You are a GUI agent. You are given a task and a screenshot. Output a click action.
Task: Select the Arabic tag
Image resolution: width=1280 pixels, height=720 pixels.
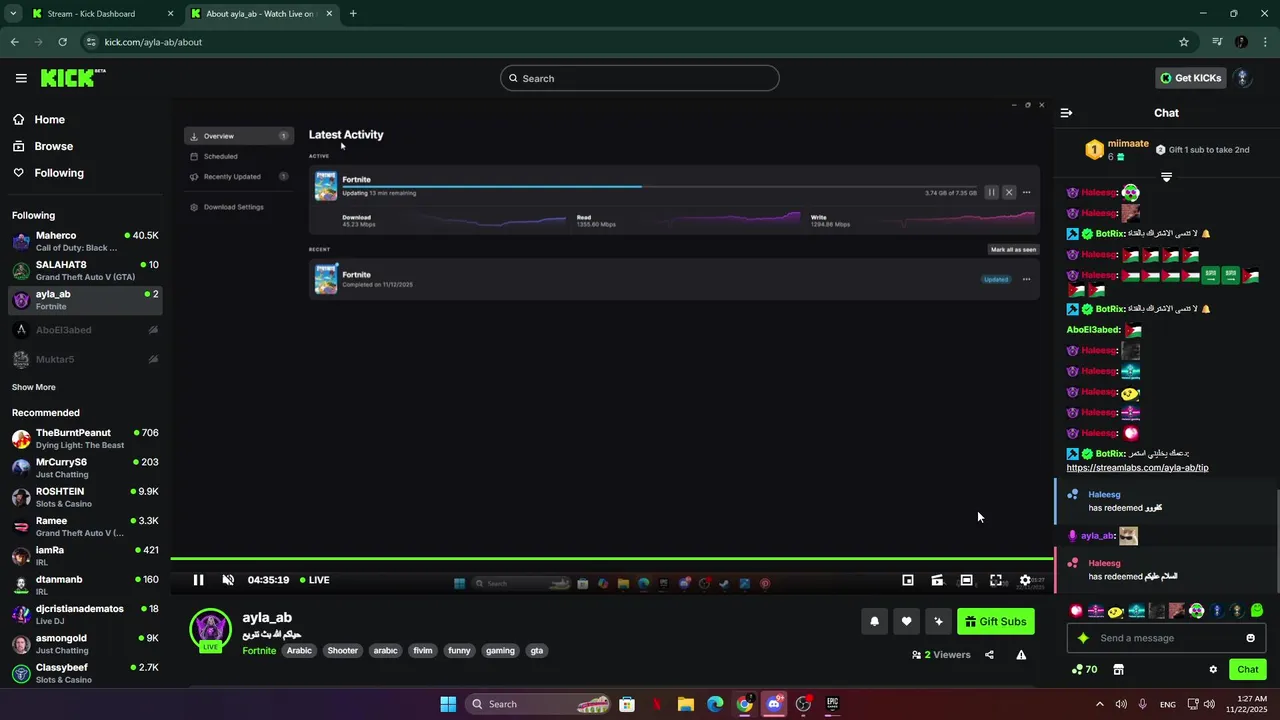[x=300, y=650]
